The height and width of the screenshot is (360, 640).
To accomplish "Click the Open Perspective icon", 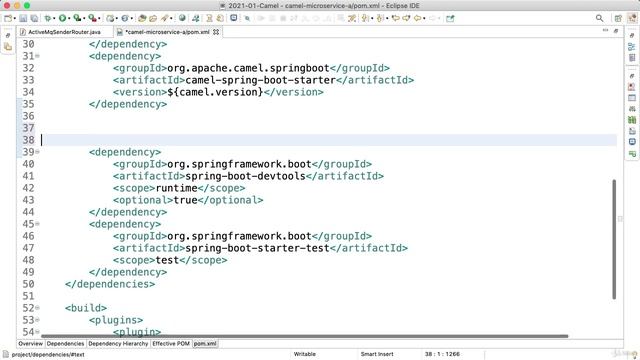I will pyautogui.click(x=618, y=18).
